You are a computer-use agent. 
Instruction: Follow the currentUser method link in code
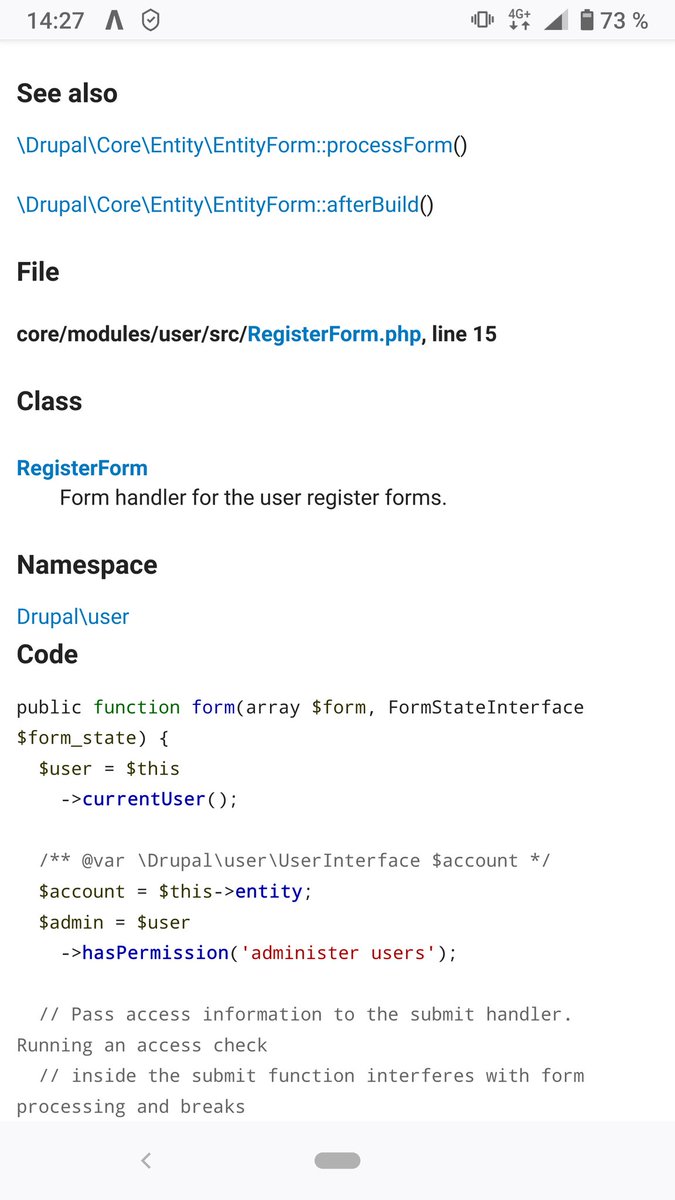tap(143, 799)
